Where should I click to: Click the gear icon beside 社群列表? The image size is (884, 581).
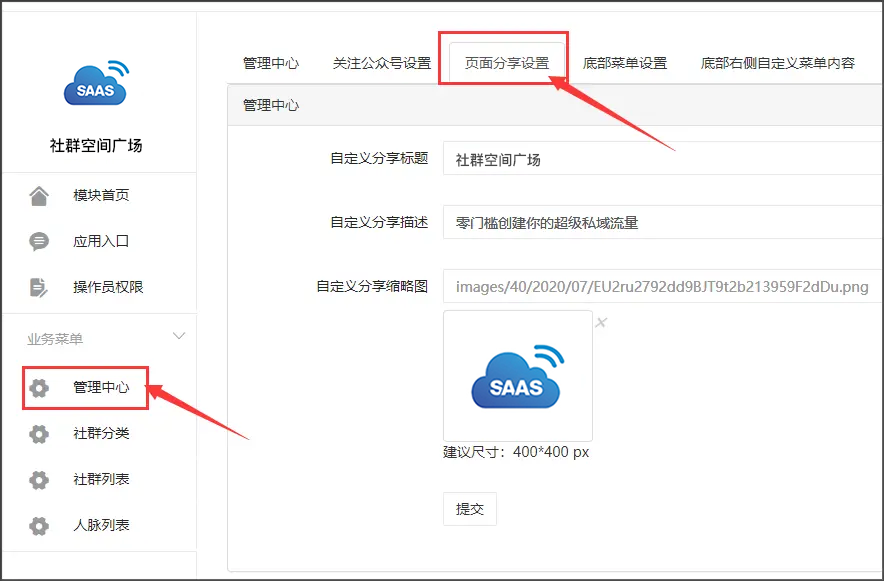(39, 480)
